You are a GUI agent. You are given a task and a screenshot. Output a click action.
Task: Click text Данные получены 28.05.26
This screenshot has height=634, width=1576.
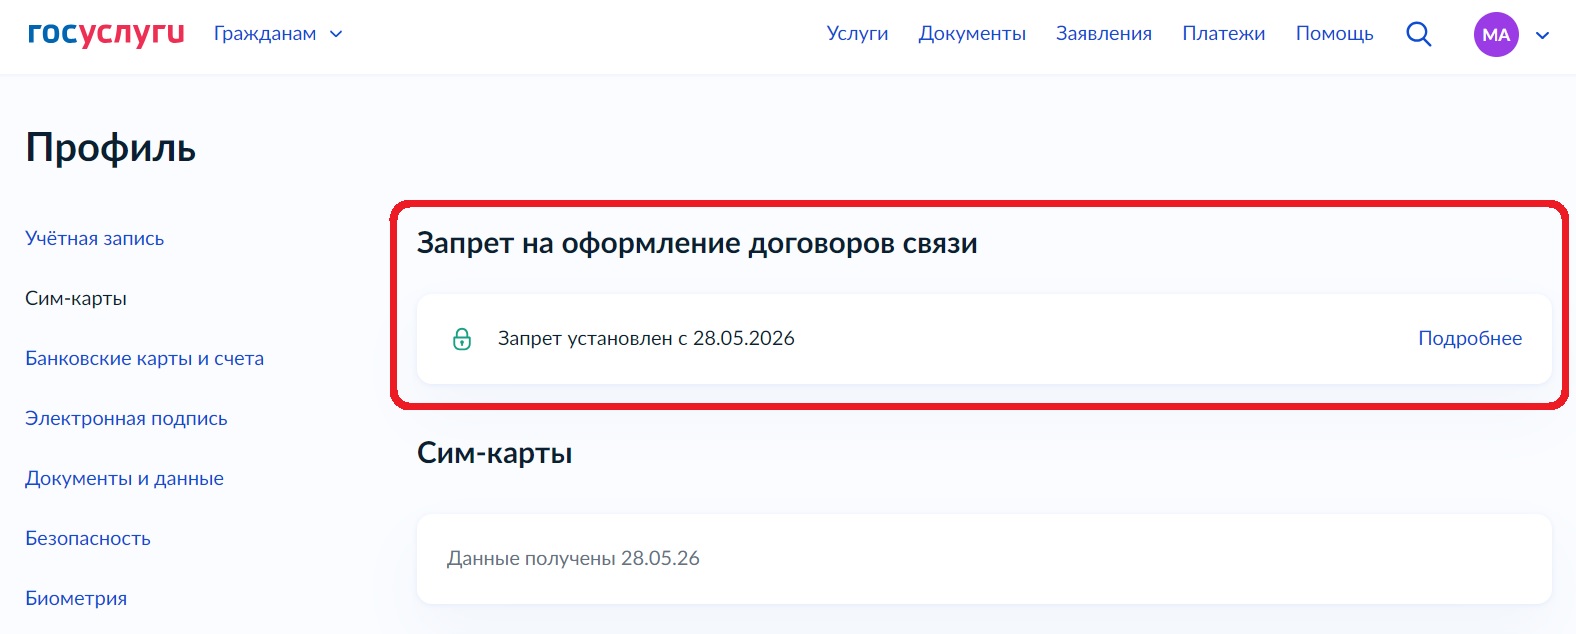(573, 558)
